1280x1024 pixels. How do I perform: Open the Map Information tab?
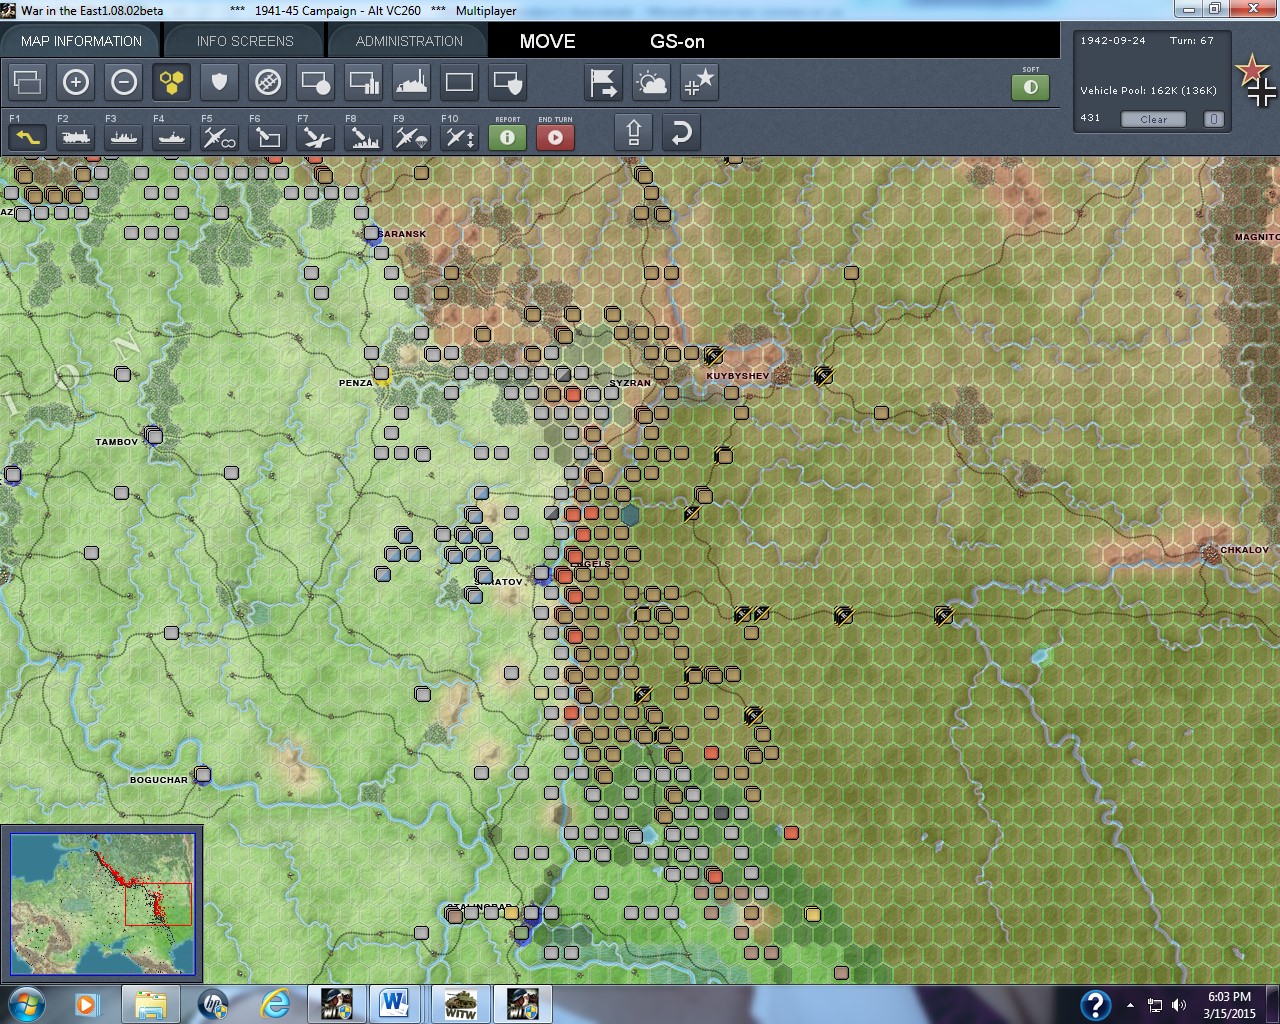[81, 41]
